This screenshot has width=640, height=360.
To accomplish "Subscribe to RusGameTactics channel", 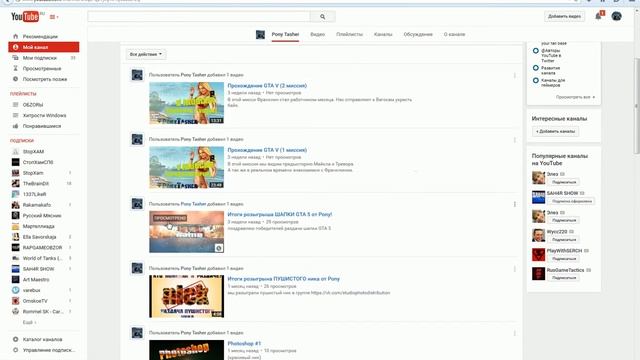I will [564, 278].
